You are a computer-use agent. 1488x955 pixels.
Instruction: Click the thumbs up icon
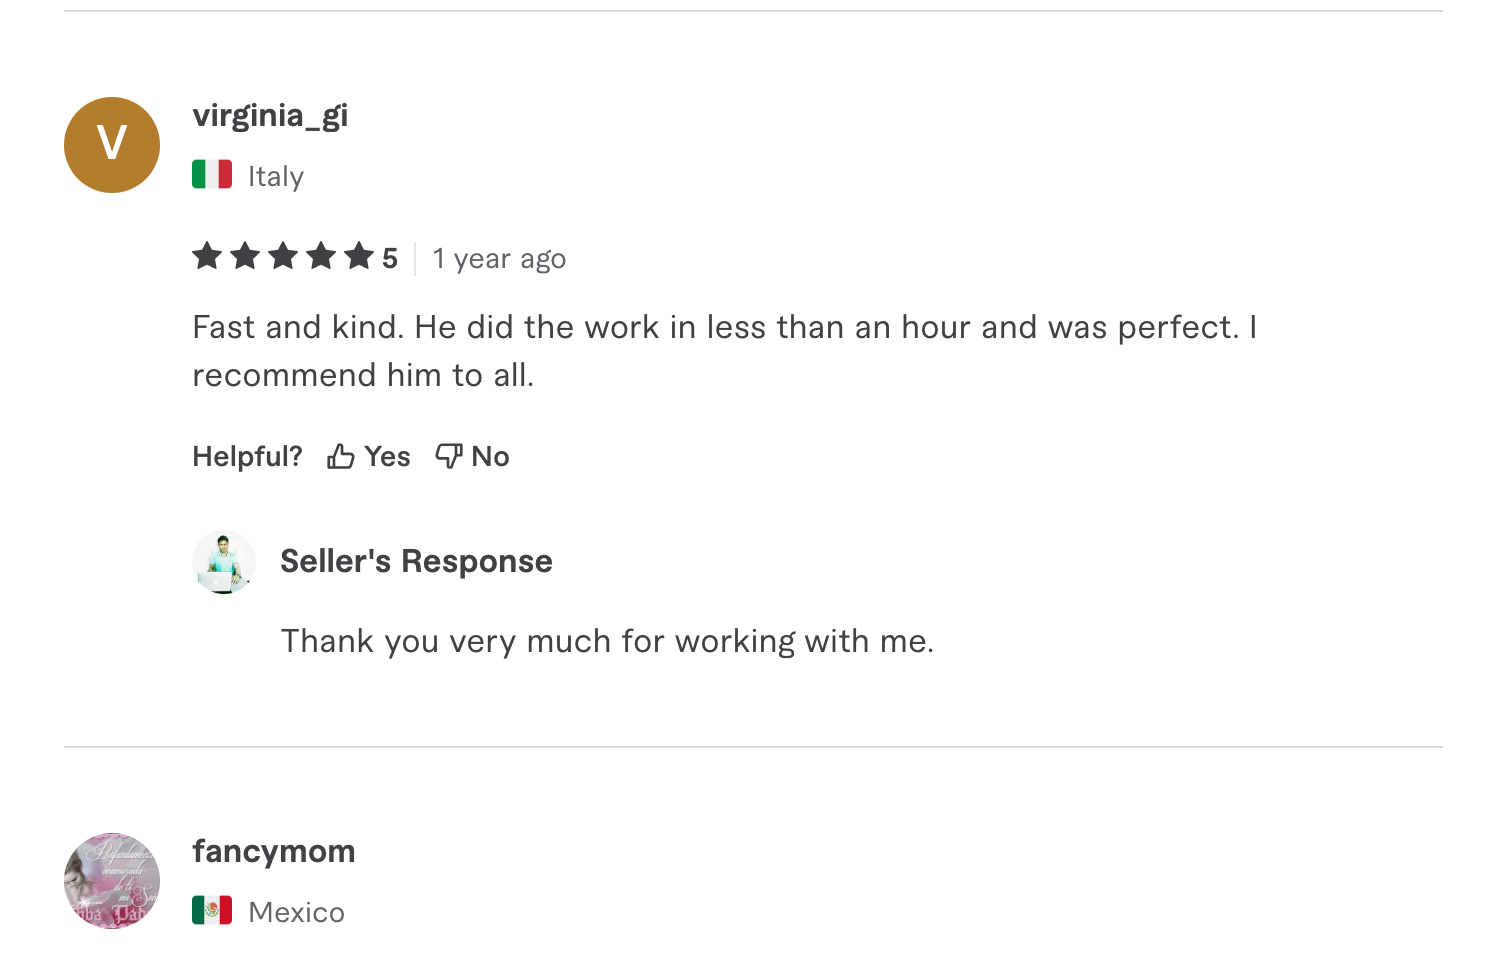(341, 457)
